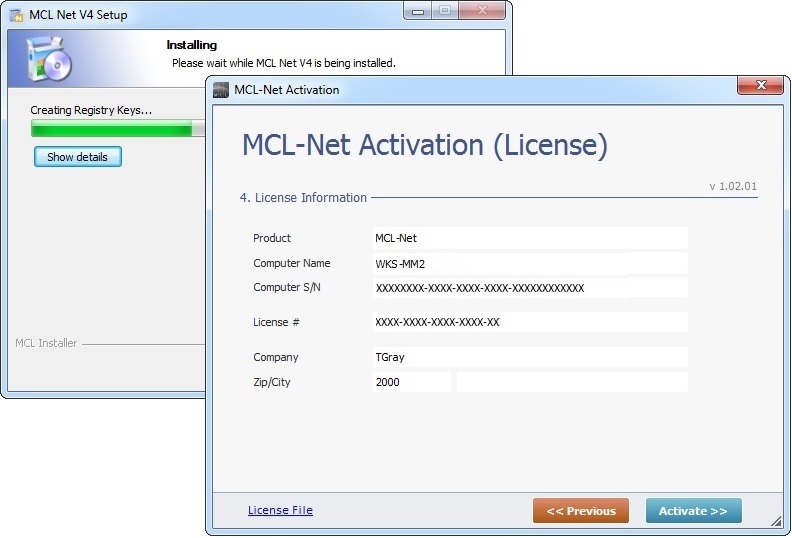
Task: Click the 'Computer S/N' label
Action: tap(287, 287)
